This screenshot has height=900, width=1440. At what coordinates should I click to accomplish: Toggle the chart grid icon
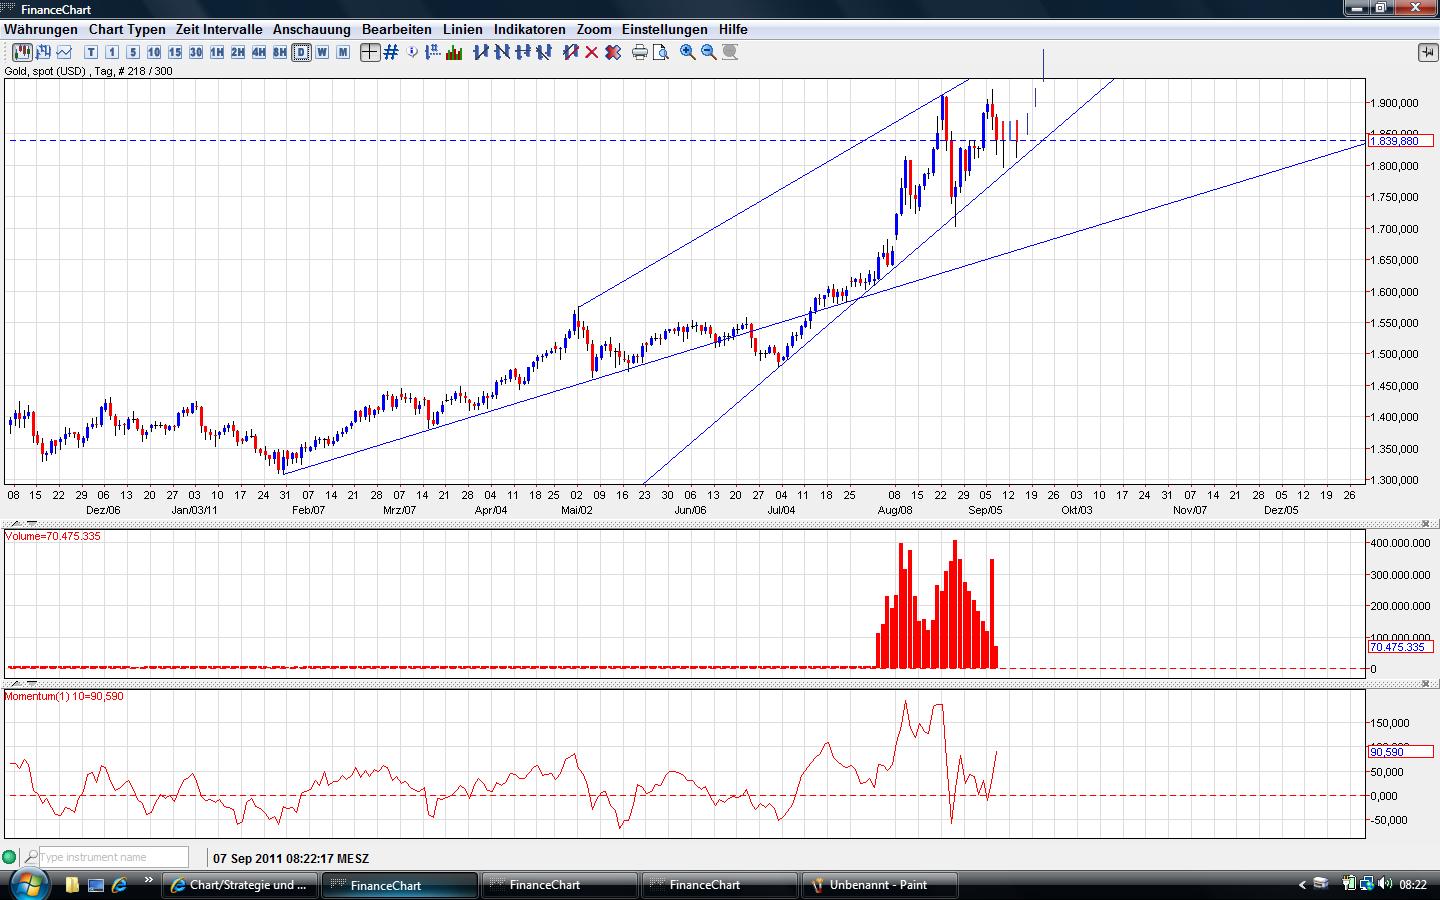(391, 52)
